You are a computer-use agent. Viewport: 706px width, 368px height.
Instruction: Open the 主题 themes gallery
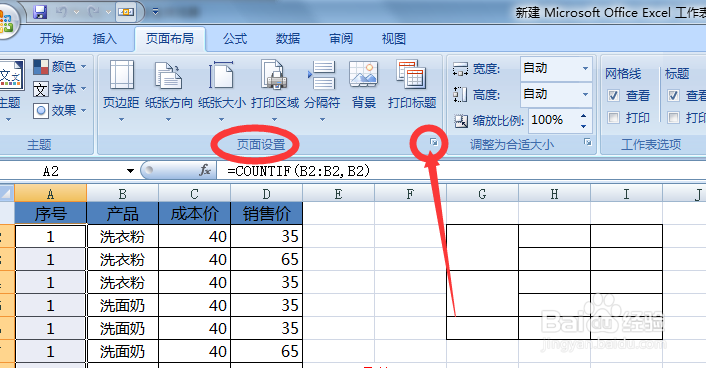[10, 90]
